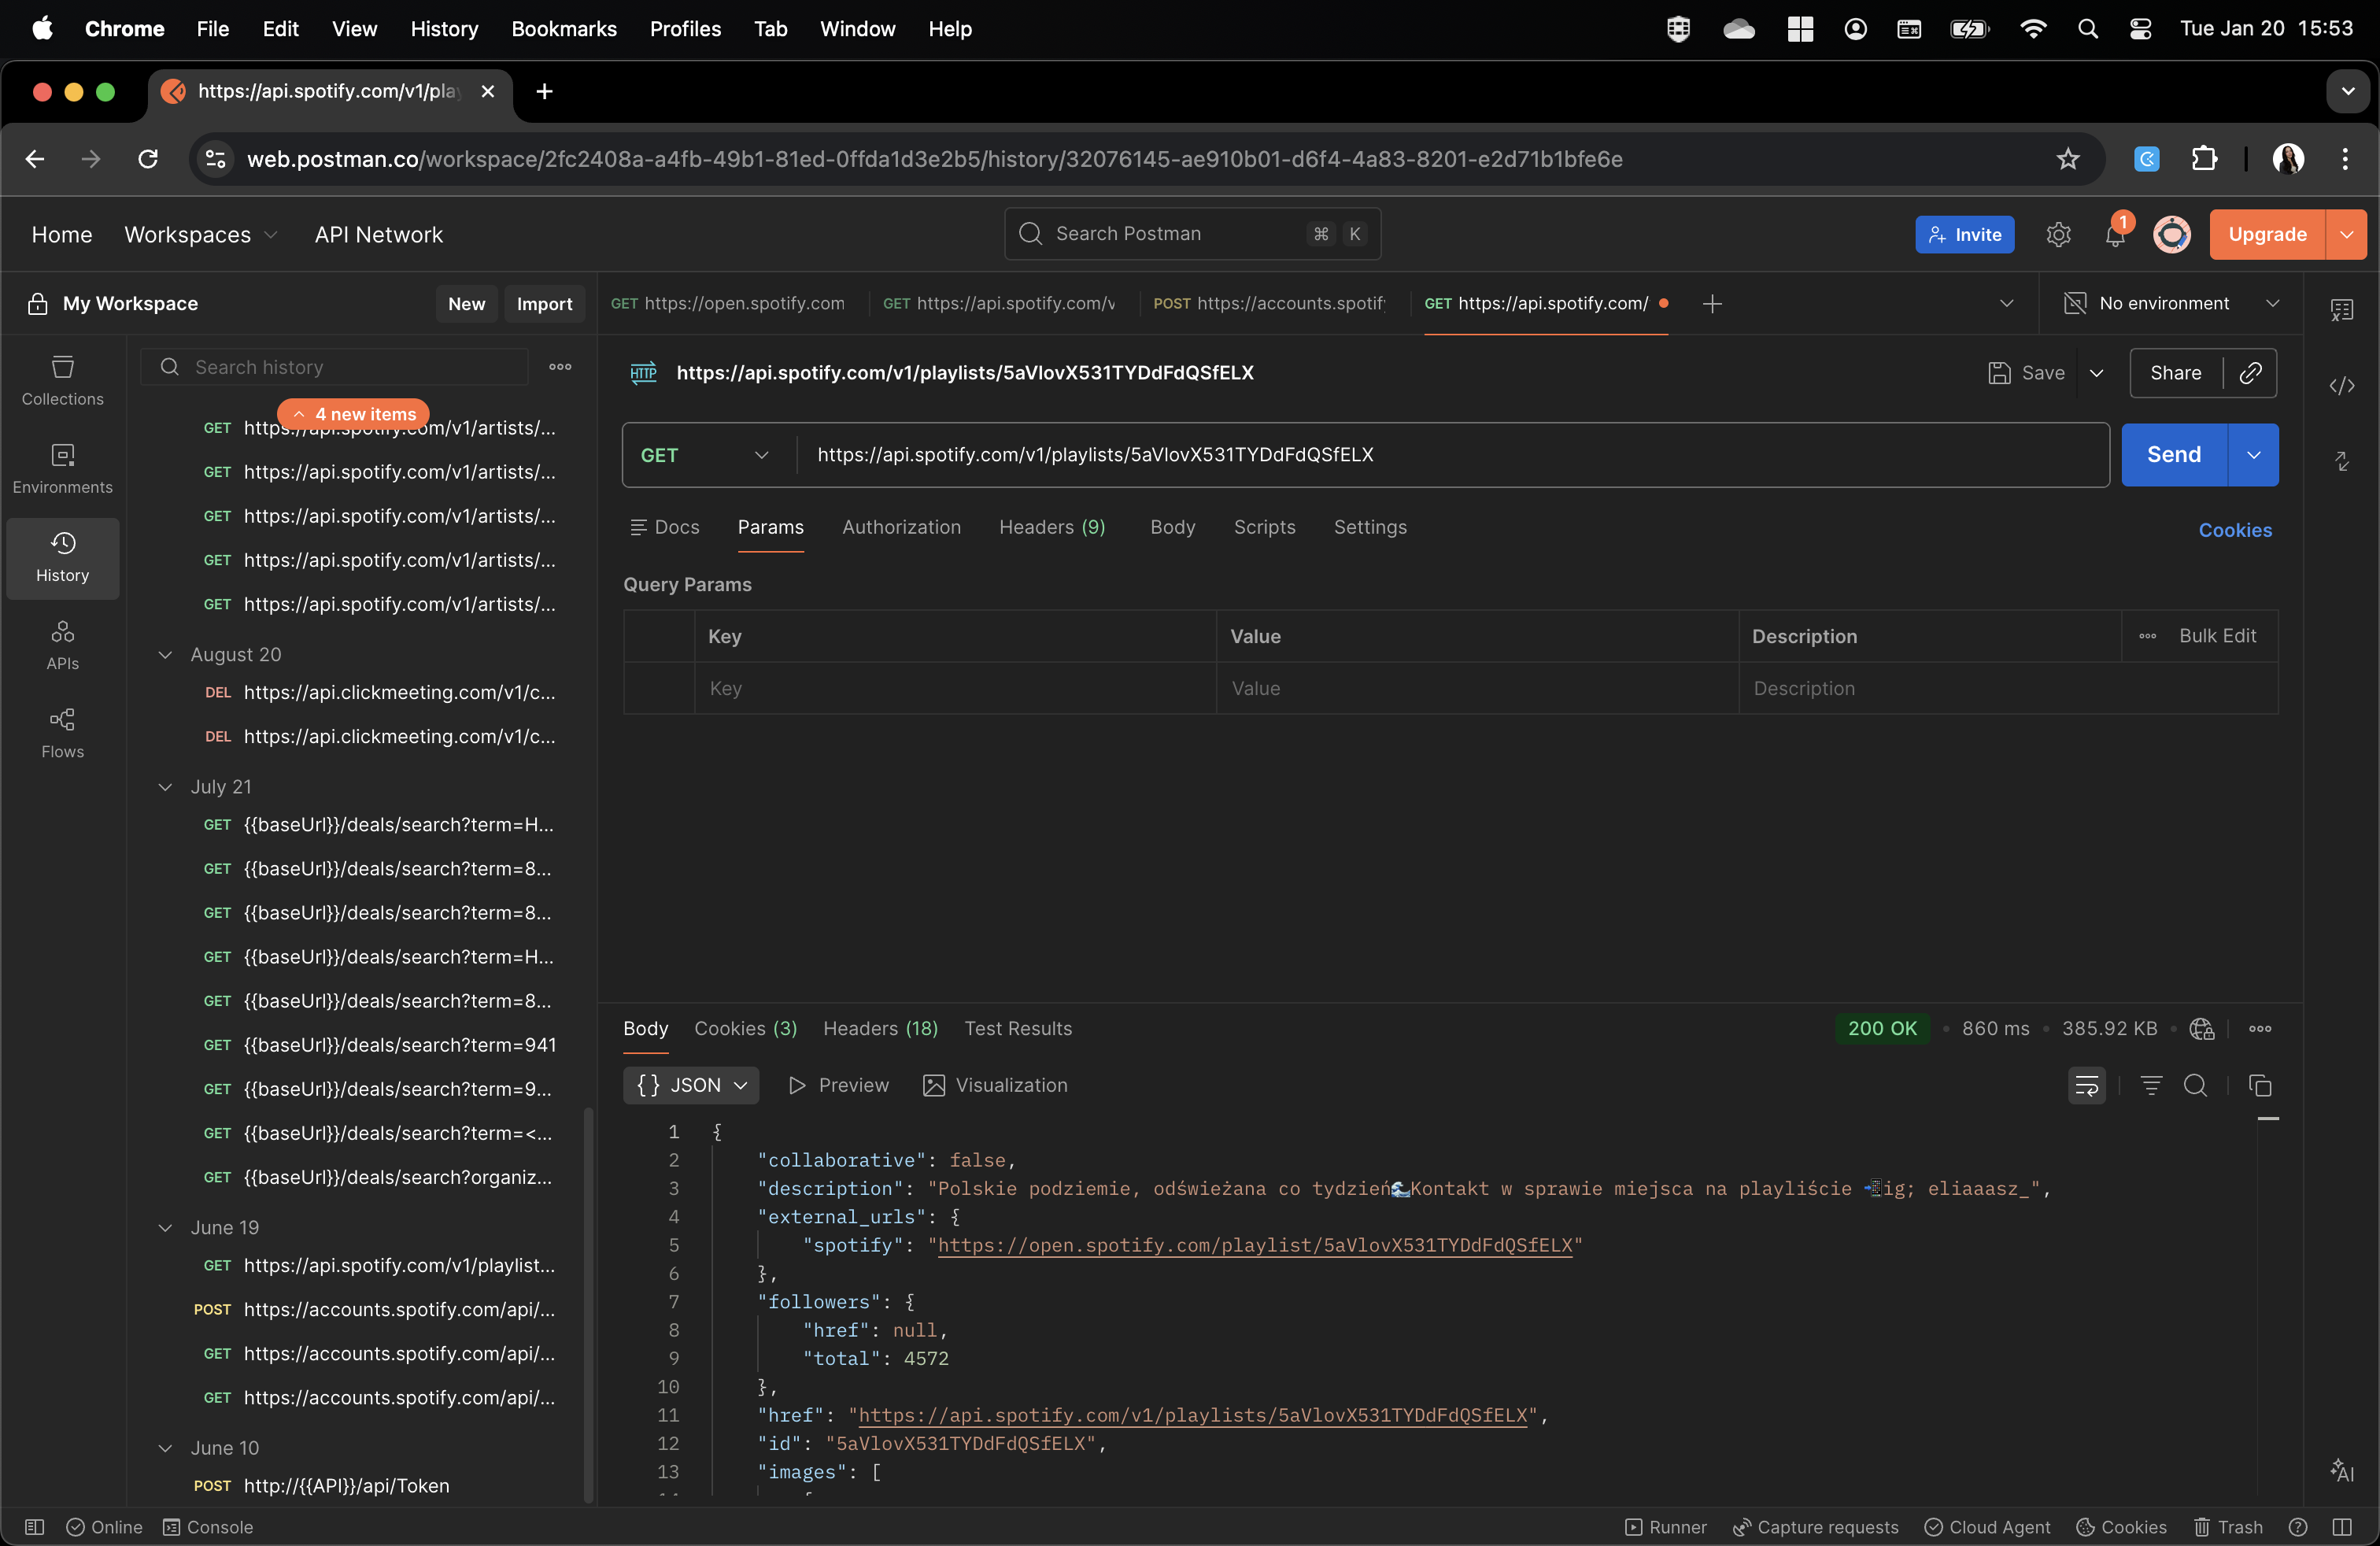
Task: Open response more options menu
Action: point(2260,1028)
